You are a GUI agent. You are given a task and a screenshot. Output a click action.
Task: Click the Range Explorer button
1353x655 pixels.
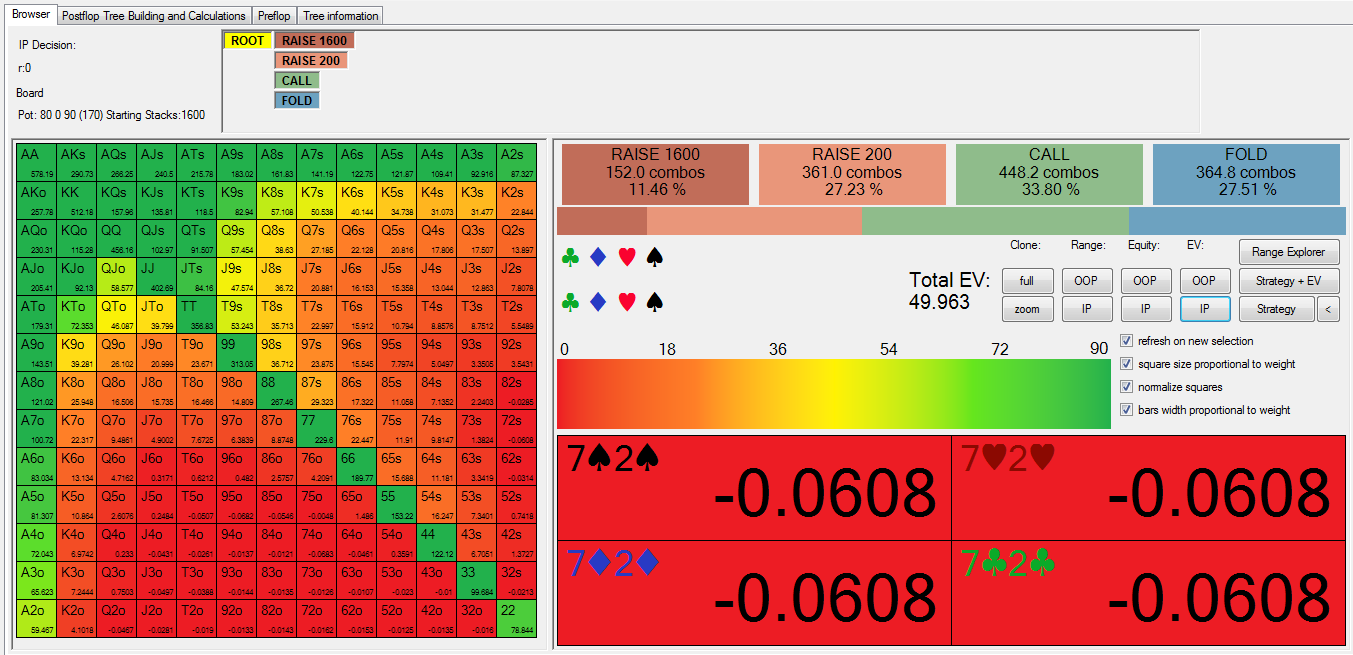pos(1289,252)
